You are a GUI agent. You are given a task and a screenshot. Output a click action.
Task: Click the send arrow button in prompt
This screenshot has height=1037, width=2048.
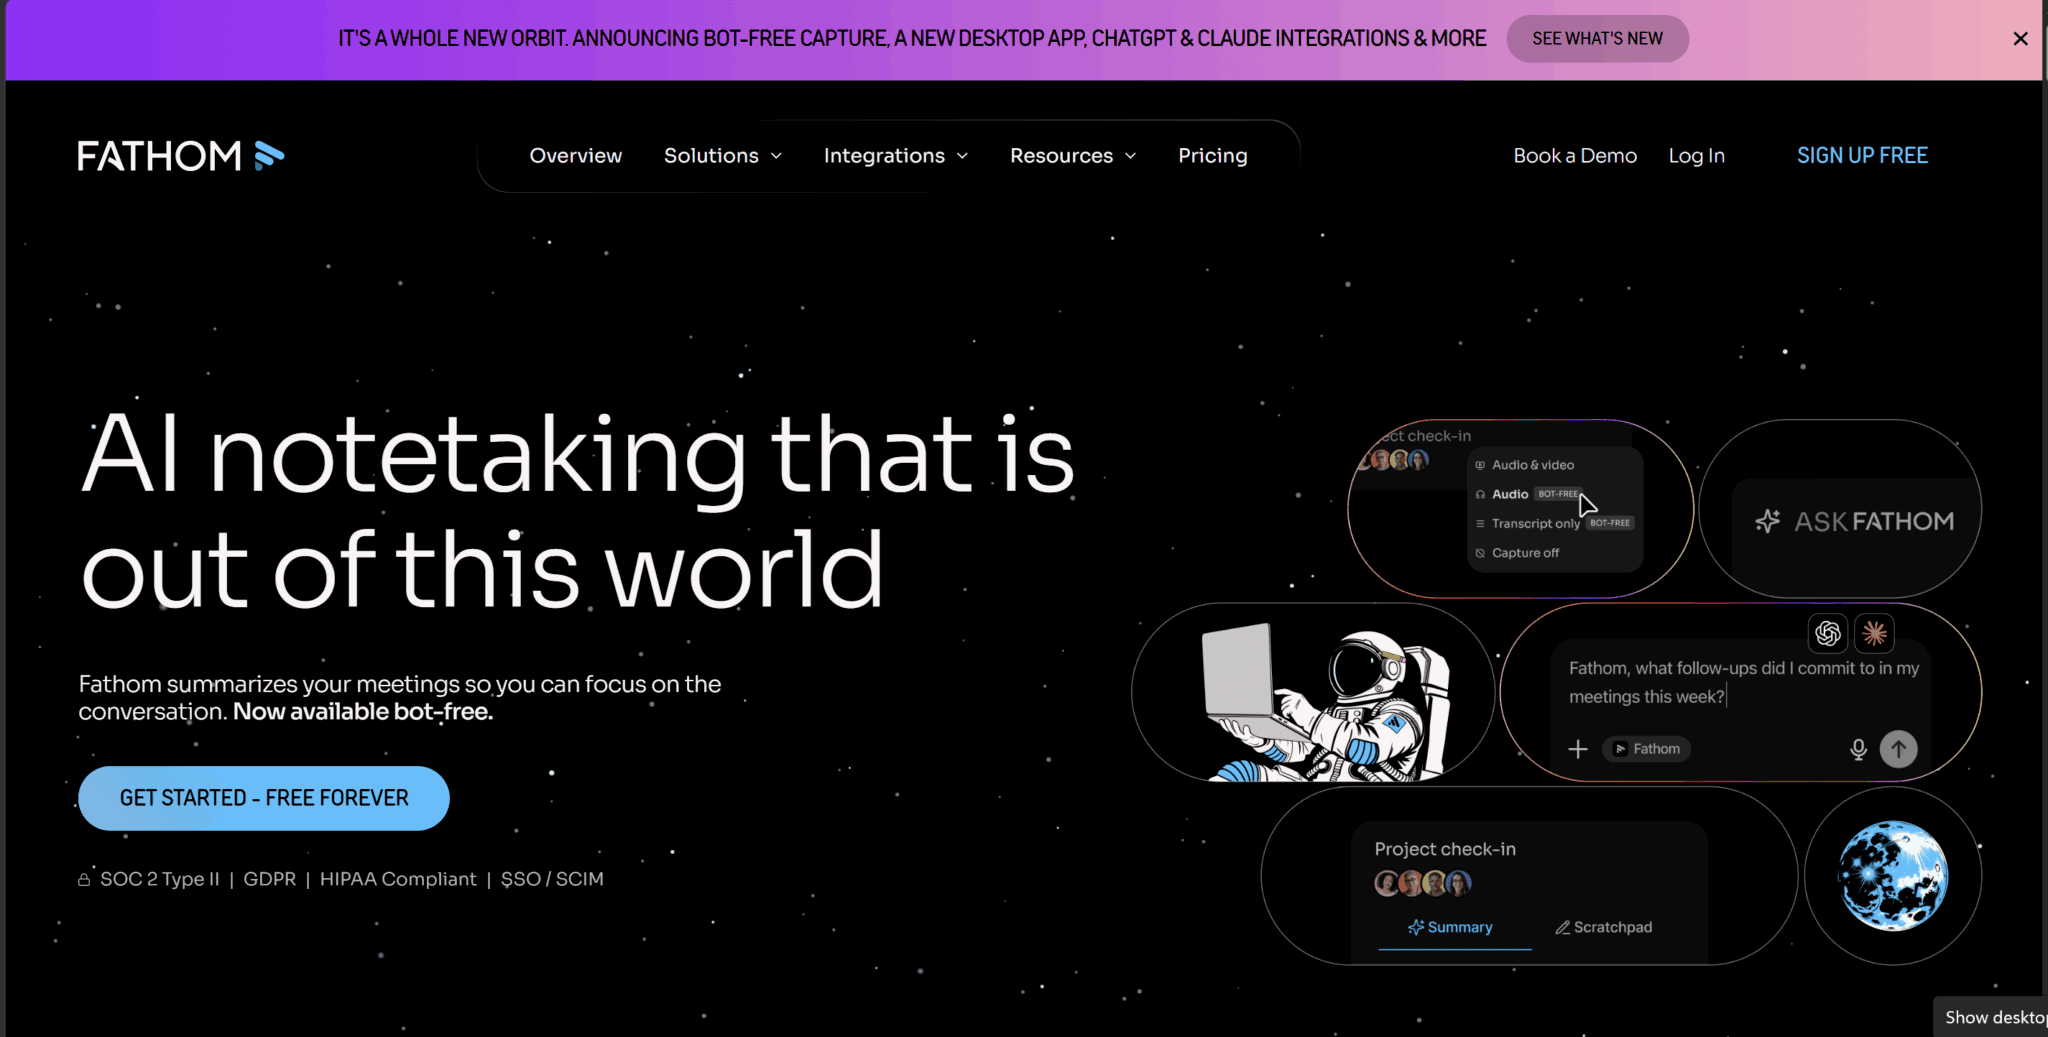pos(1898,749)
